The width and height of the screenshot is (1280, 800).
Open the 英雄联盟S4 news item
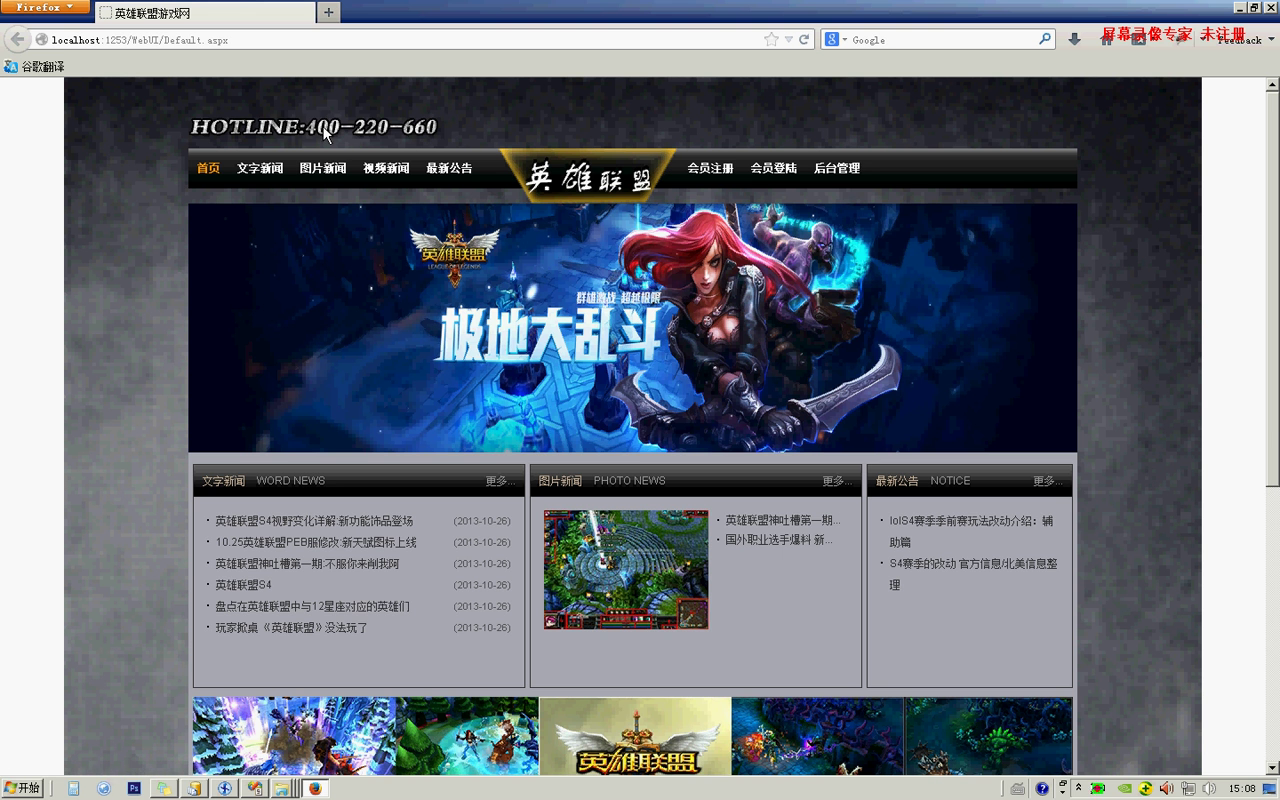pos(243,585)
